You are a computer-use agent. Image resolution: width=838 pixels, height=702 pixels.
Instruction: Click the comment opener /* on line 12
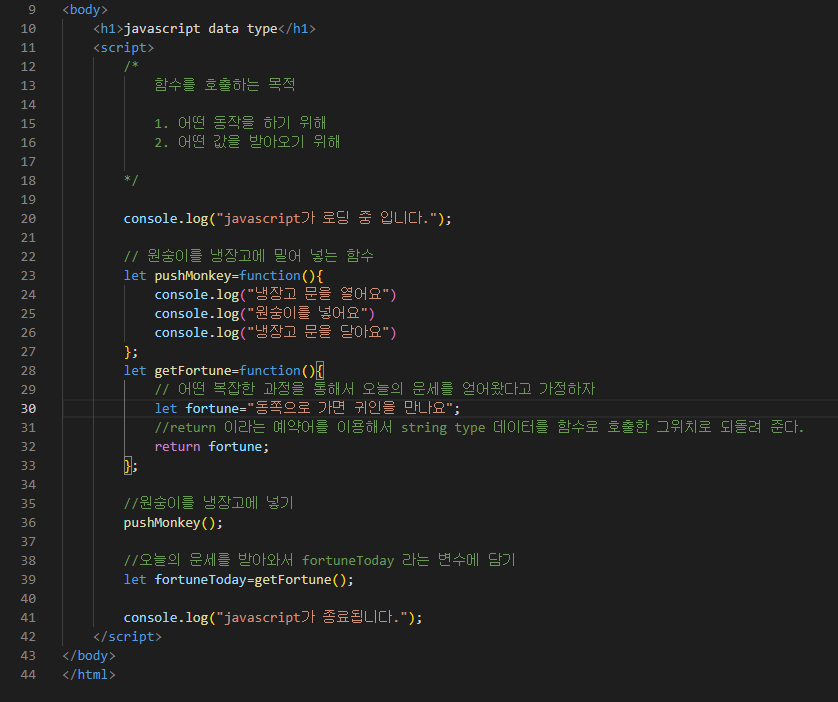131,67
